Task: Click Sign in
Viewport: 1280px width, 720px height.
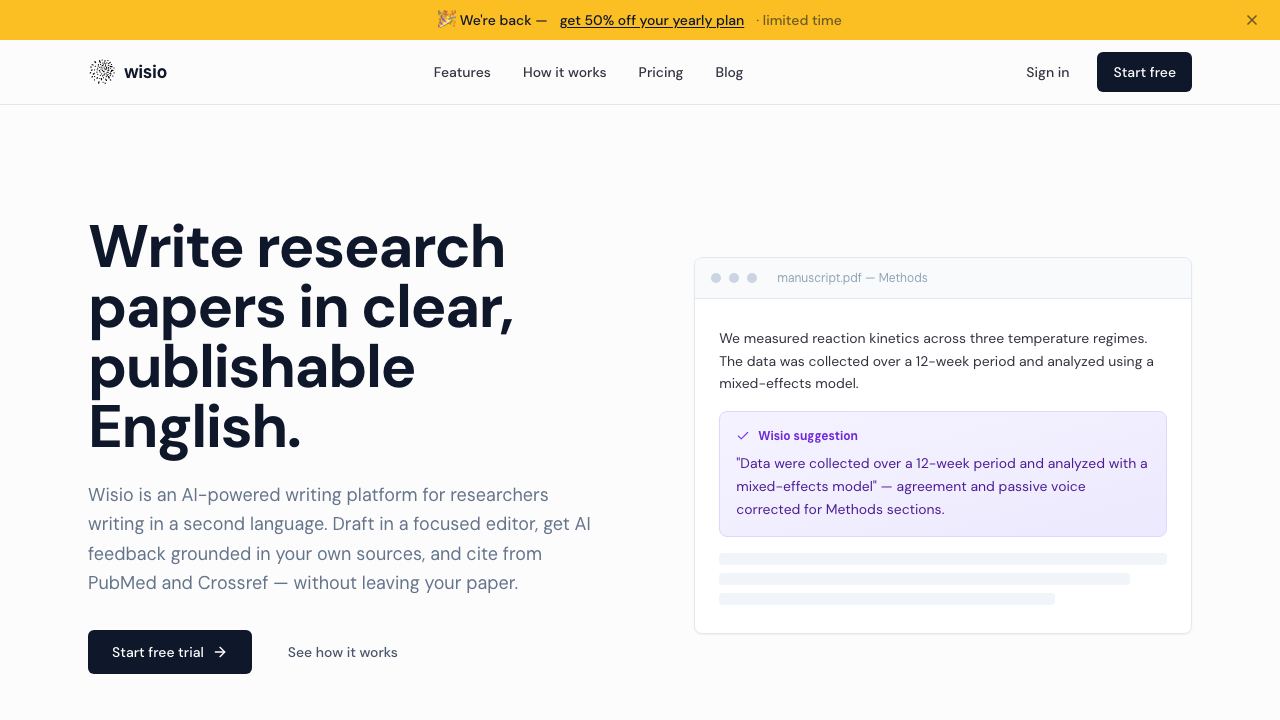Action: [1048, 72]
